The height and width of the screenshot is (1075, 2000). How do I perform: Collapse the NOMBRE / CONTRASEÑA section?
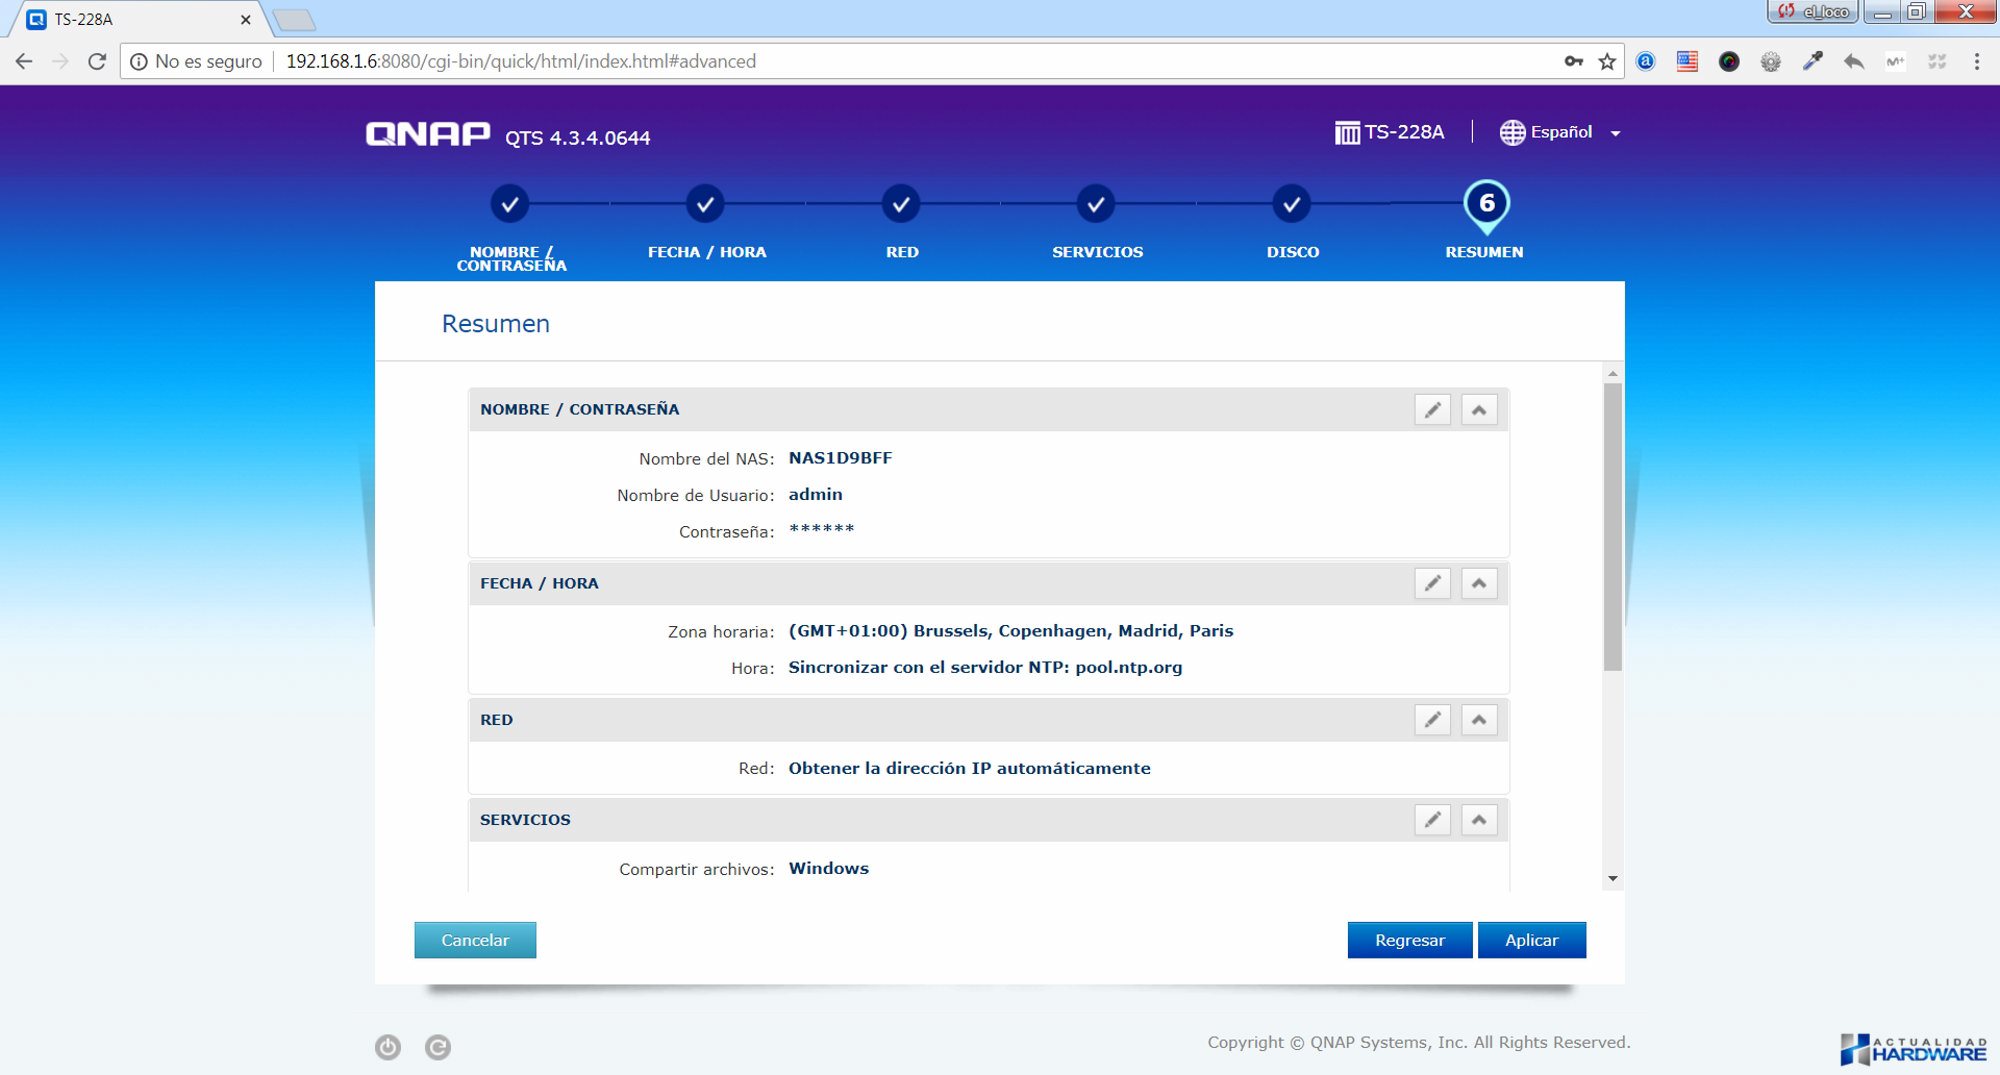point(1479,410)
